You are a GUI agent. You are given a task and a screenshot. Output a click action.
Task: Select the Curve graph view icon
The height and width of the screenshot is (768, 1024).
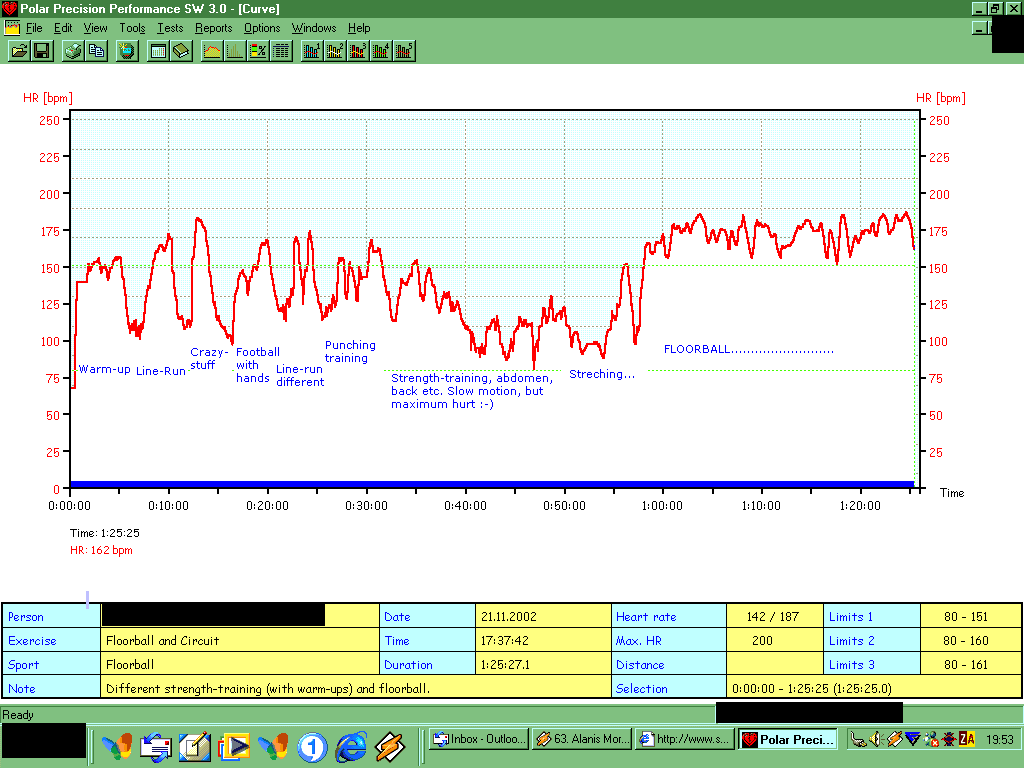coord(212,51)
